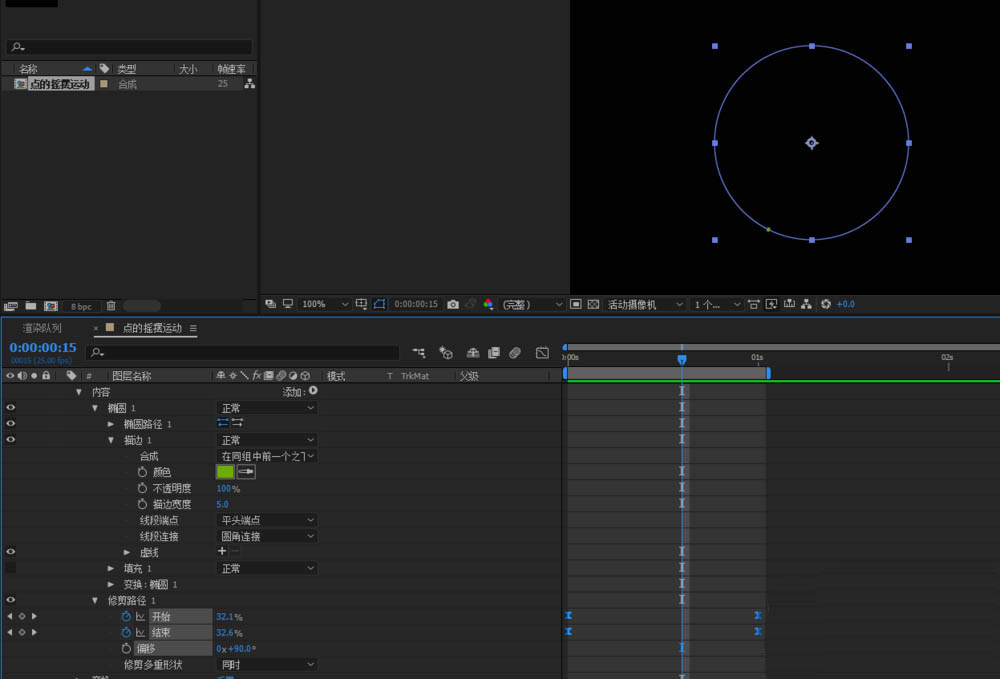This screenshot has height=679, width=1000.
Task: Switch to the 渲染队列 tab
Action: pos(43,328)
